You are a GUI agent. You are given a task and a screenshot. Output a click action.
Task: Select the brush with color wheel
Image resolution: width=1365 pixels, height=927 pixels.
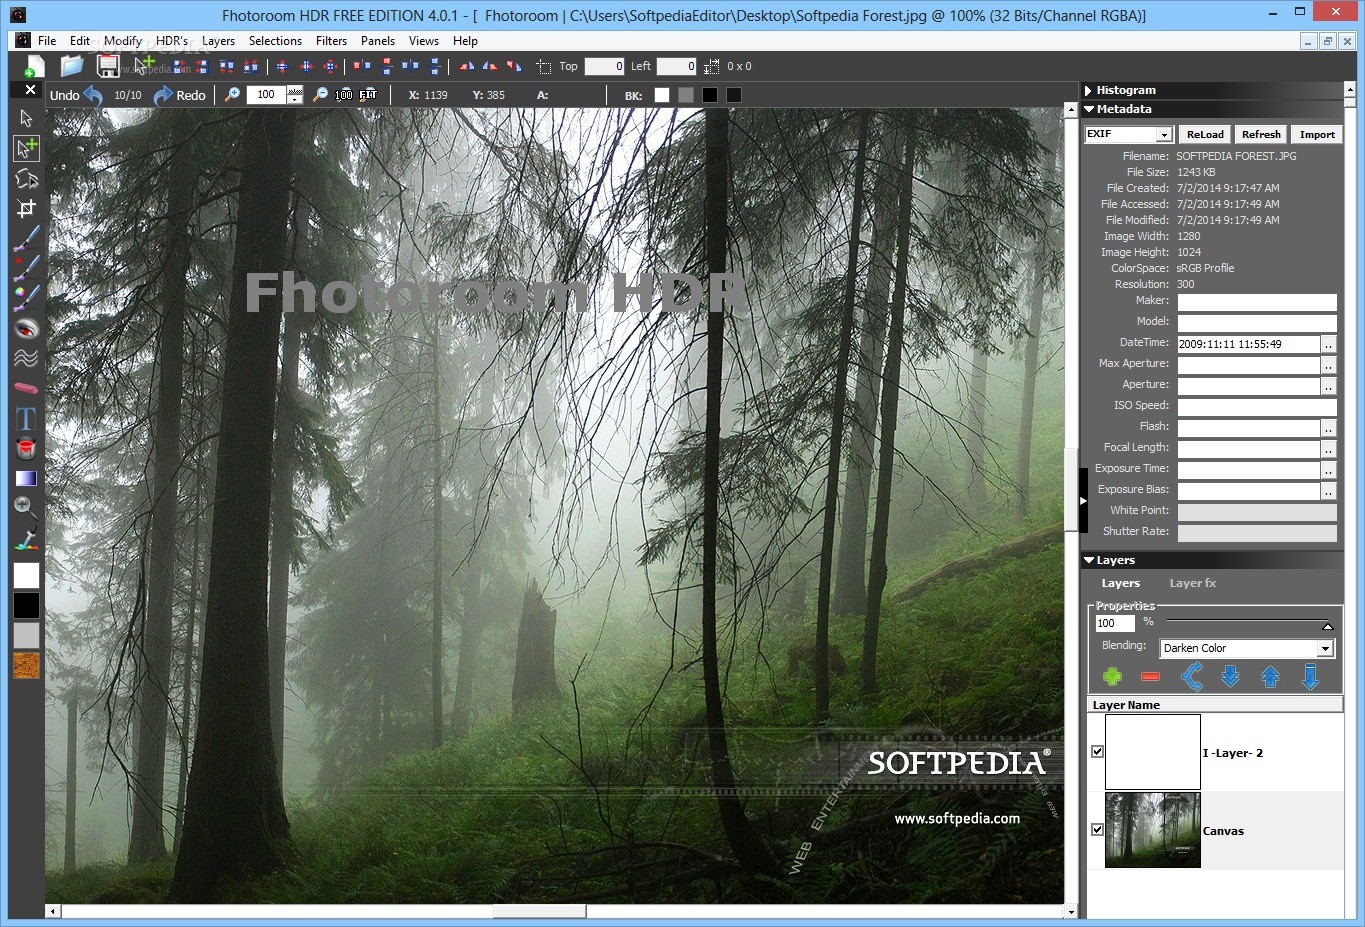[x=26, y=297]
